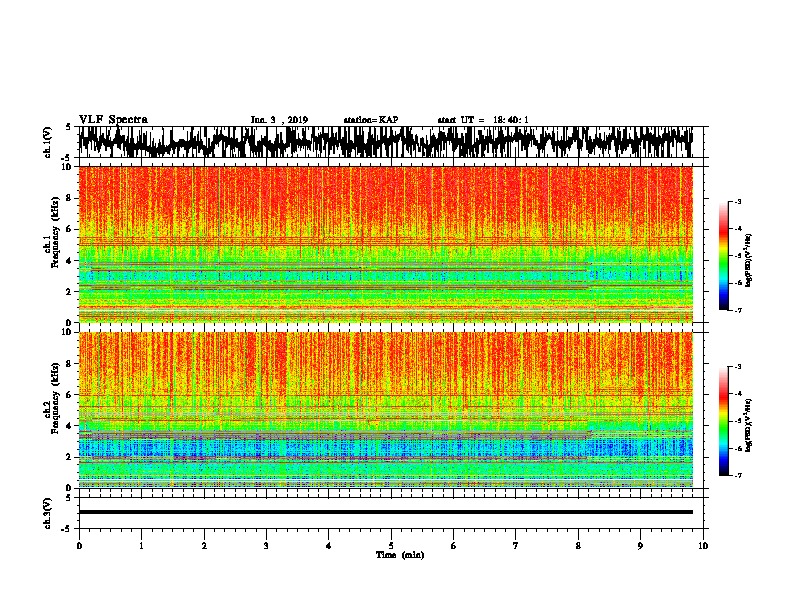Select the date text "Jan. 3, 2019"

(x=279, y=120)
